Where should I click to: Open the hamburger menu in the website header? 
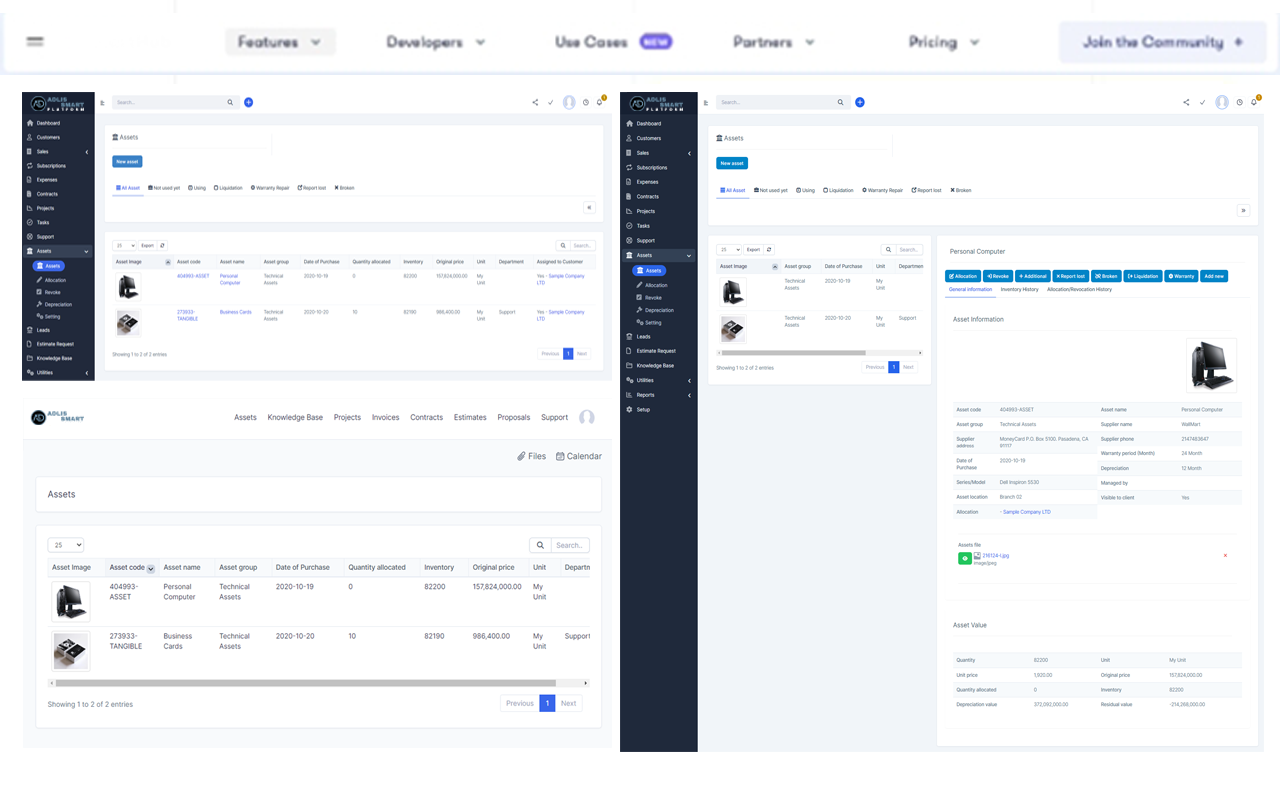click(35, 42)
